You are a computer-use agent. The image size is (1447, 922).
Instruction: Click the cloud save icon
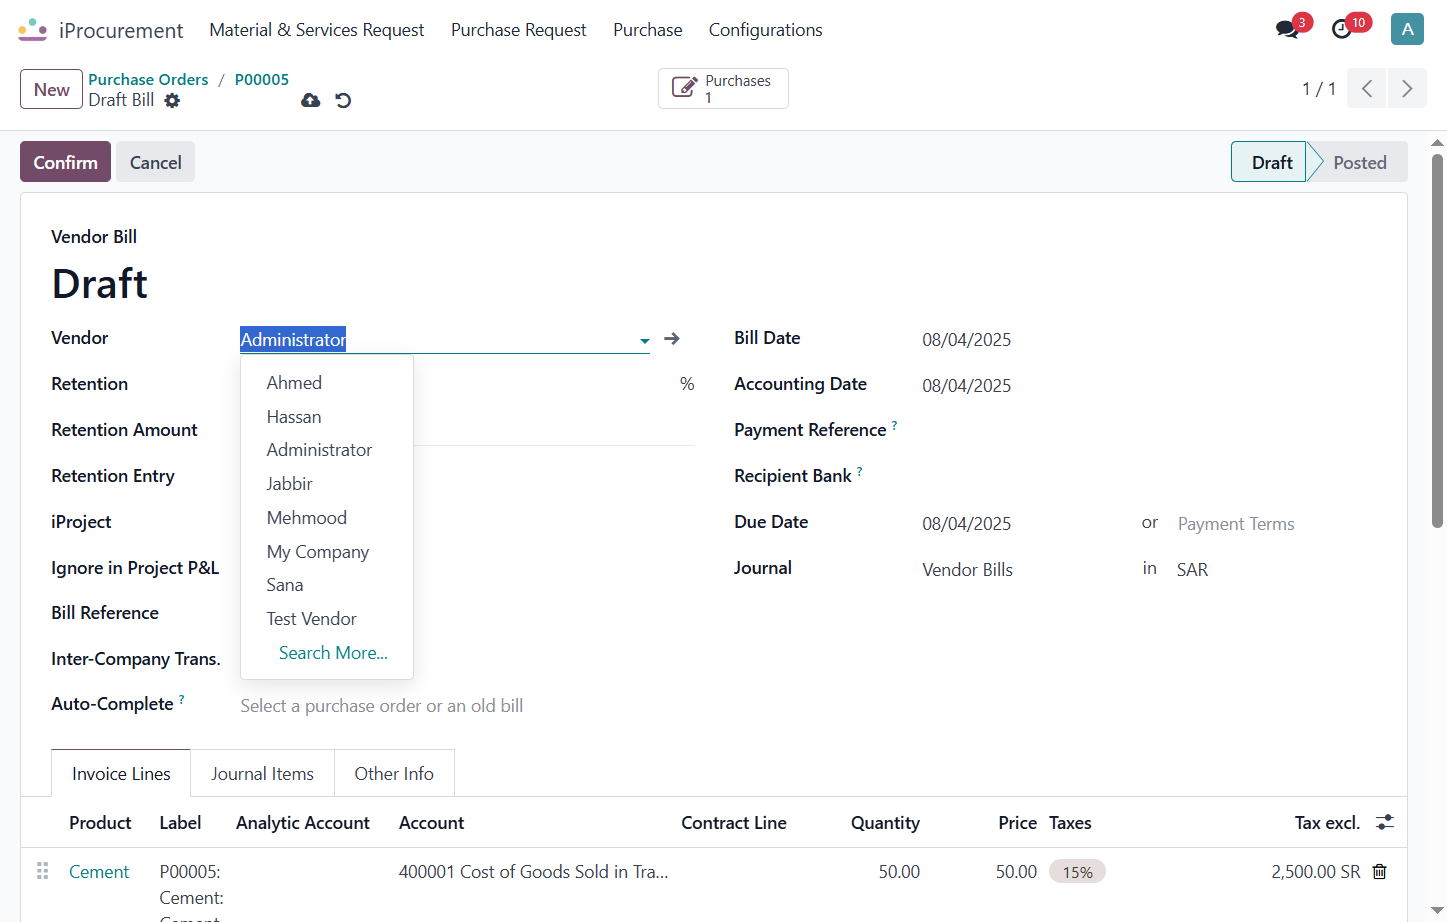pos(311,100)
